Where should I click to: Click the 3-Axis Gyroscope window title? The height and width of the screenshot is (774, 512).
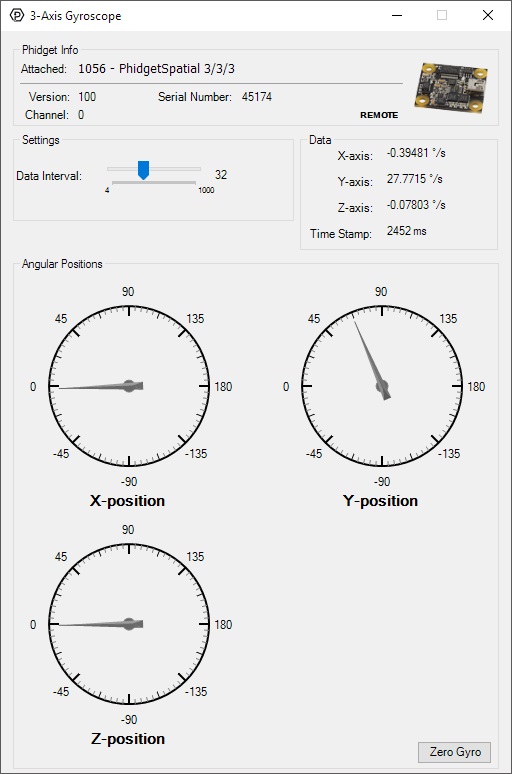pyautogui.click(x=76, y=16)
